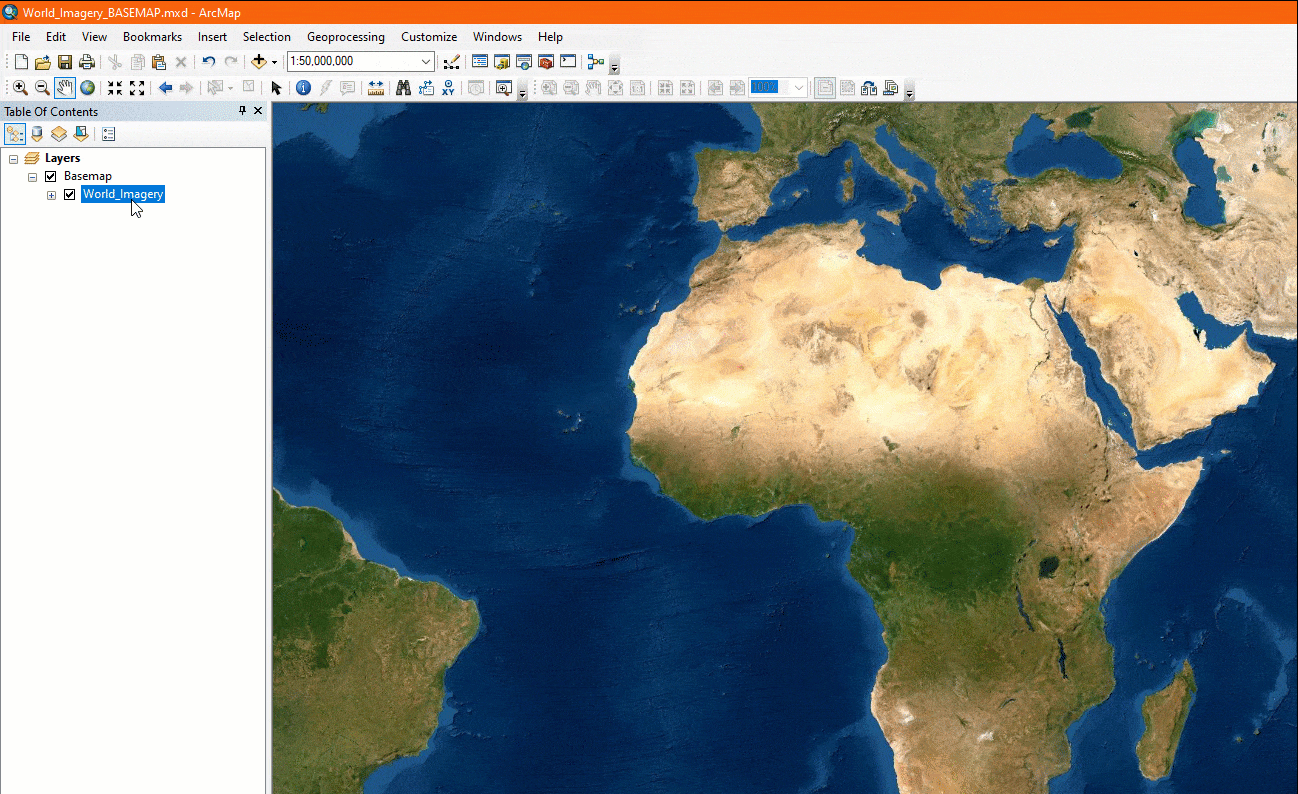This screenshot has height=794, width=1298.
Task: Open the Go To XY tool
Action: pyautogui.click(x=447, y=88)
